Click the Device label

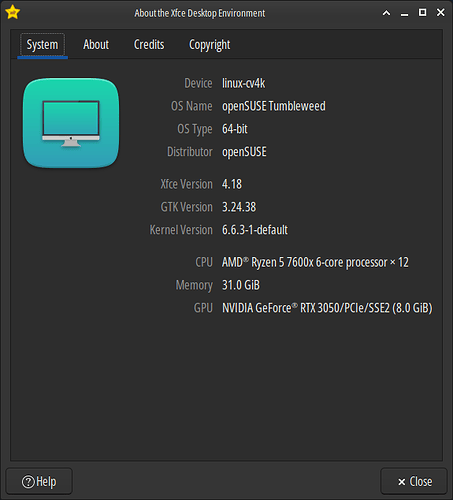[198, 83]
